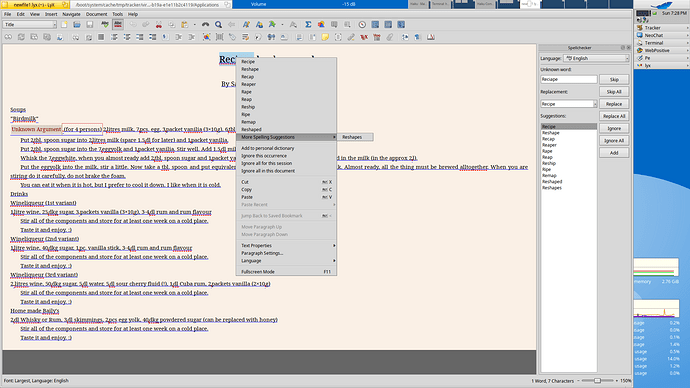The height and width of the screenshot is (388, 690).
Task: Click the Skip button
Action: [614, 80]
